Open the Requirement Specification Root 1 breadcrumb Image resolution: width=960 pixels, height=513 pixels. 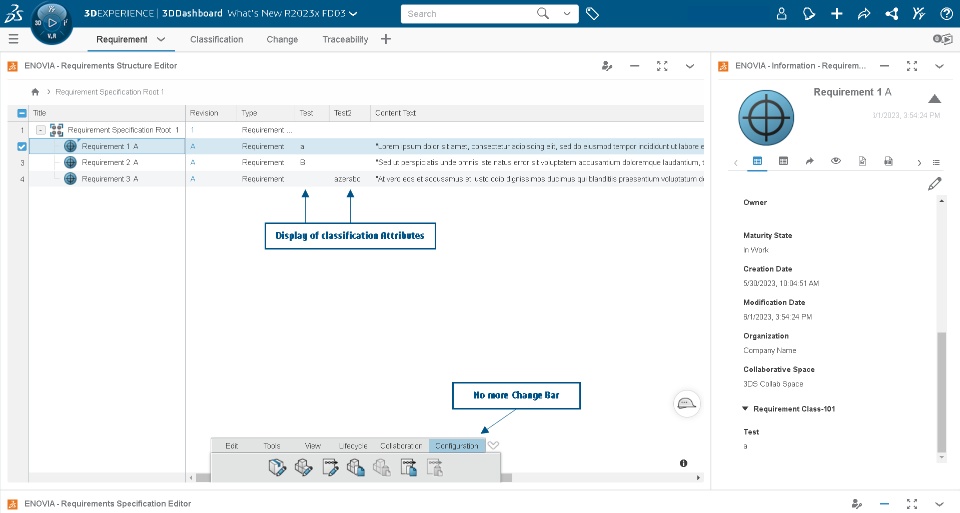(x=110, y=92)
